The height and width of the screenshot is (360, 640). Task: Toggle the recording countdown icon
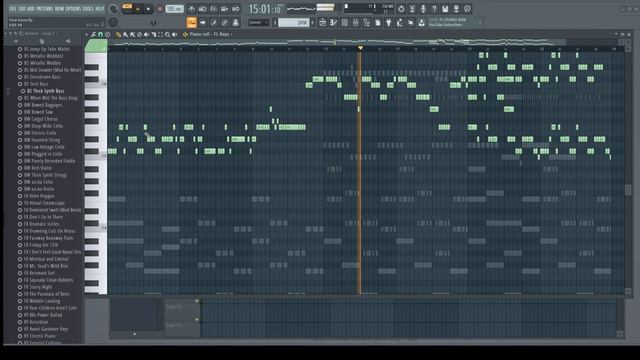point(213,9)
